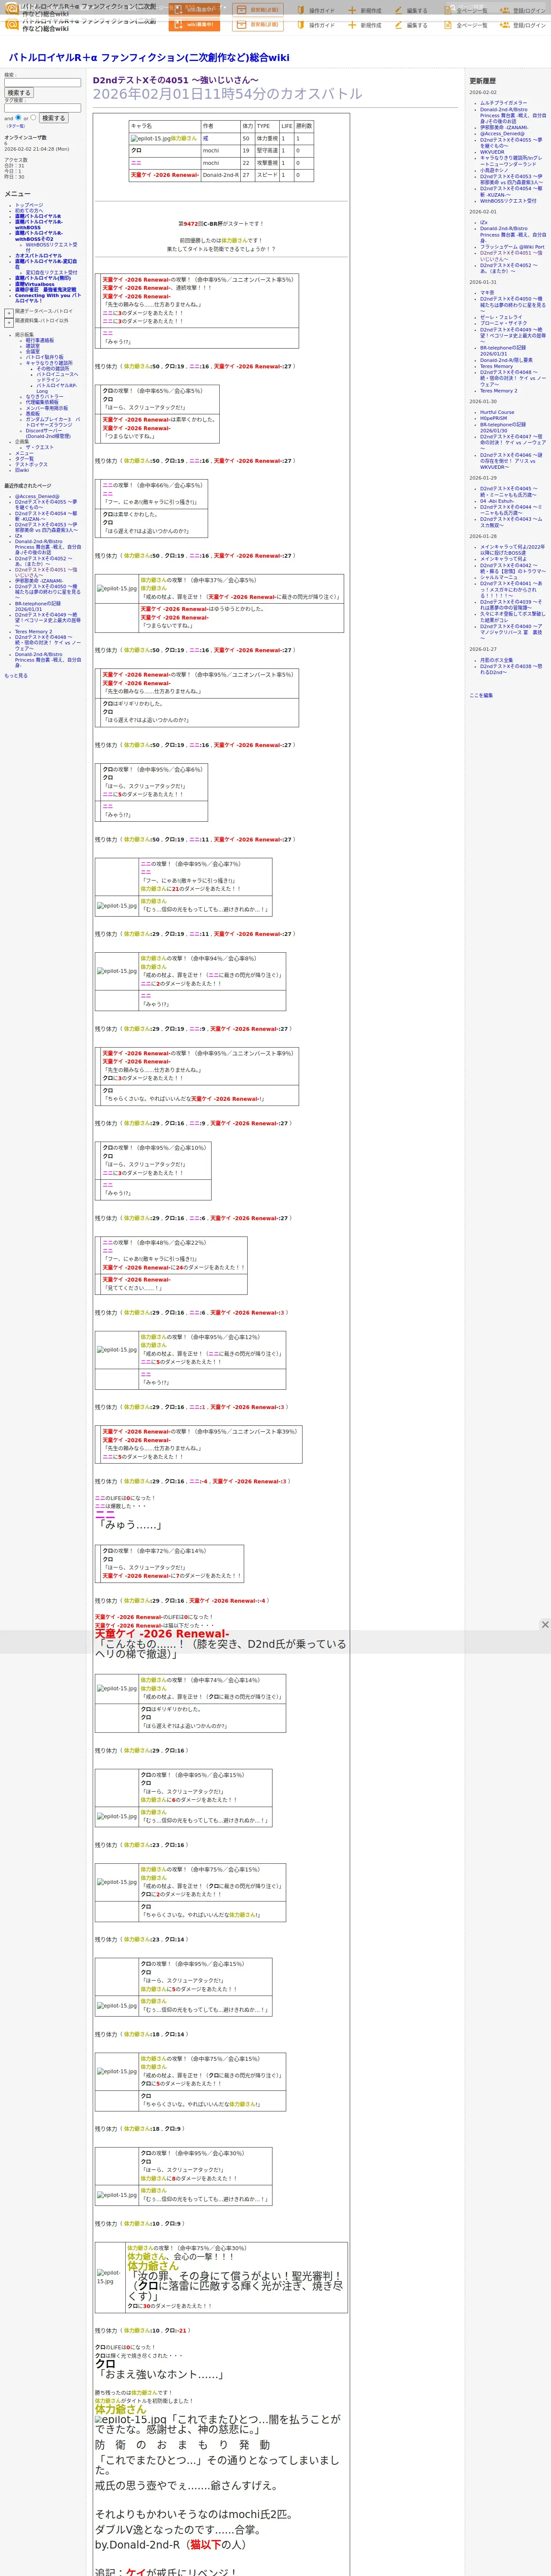The width and height of the screenshot is (551, 2576).
Task: Click page heading D2ndテストXその4051 ~強いじいさん~
Action: (x=175, y=80)
